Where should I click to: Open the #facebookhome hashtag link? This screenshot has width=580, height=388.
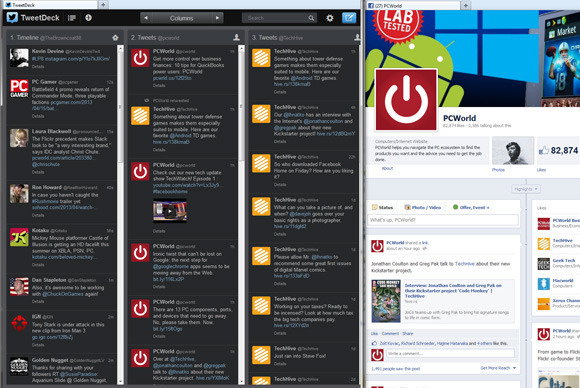pyautogui.click(x=170, y=192)
